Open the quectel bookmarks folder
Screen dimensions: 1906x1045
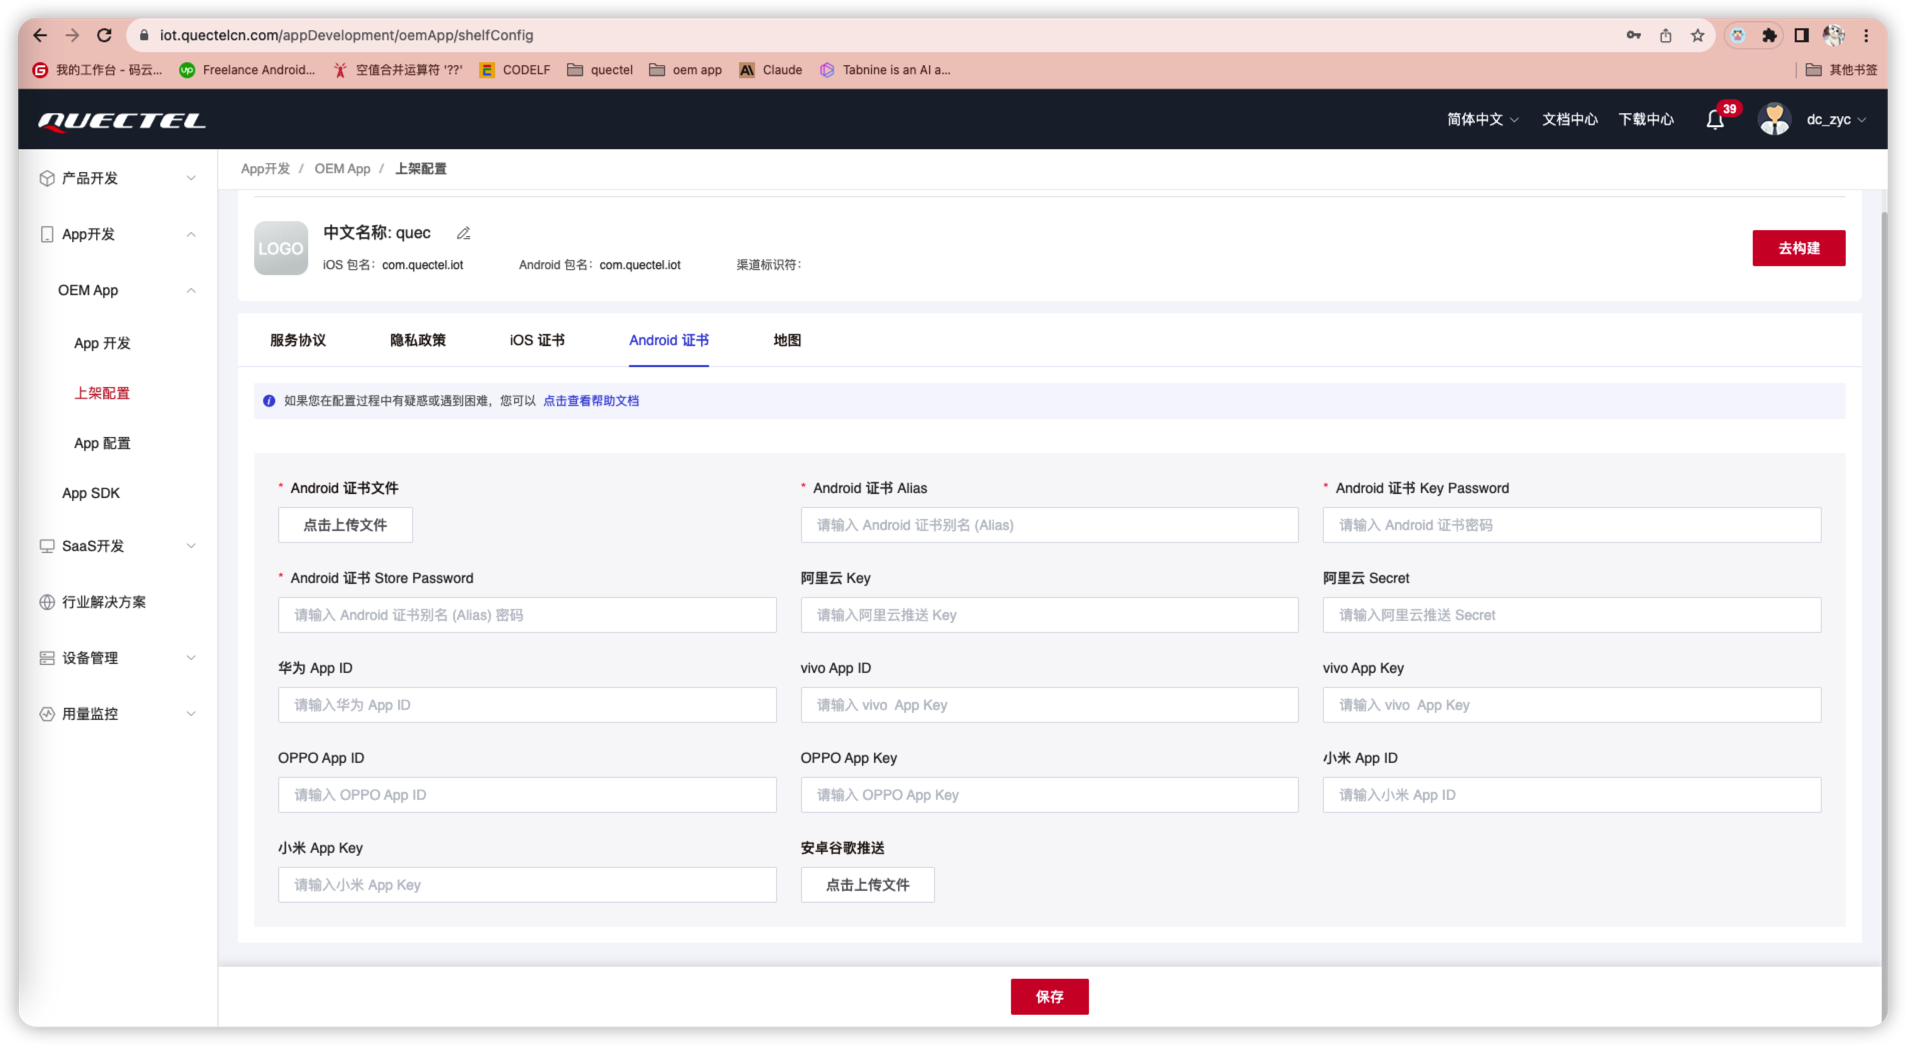click(600, 70)
